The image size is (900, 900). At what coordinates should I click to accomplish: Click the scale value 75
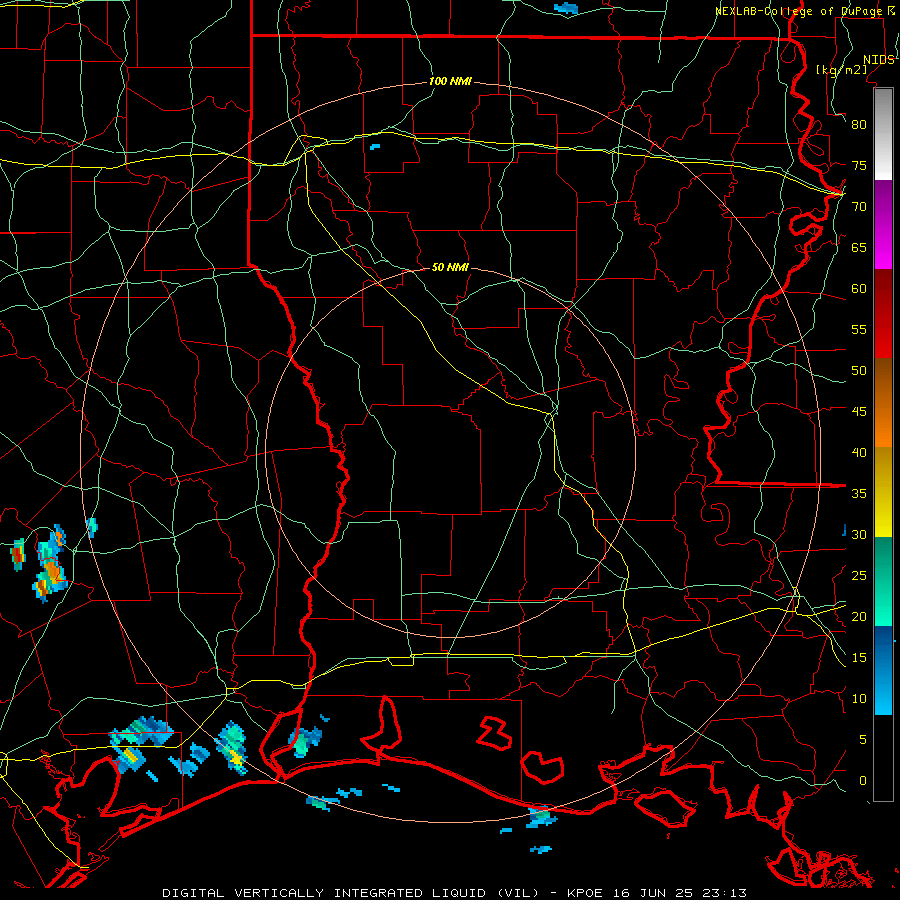pos(859,166)
